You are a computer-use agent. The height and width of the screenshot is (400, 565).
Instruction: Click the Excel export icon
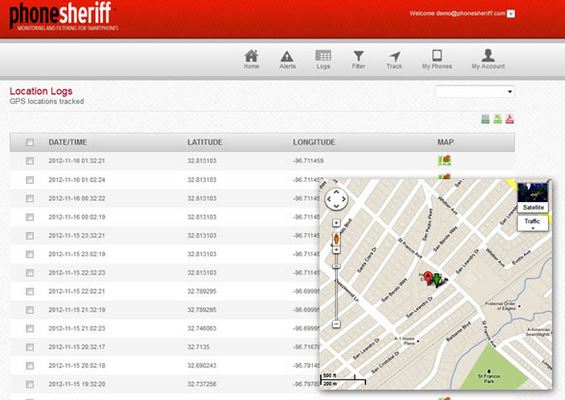tap(498, 119)
